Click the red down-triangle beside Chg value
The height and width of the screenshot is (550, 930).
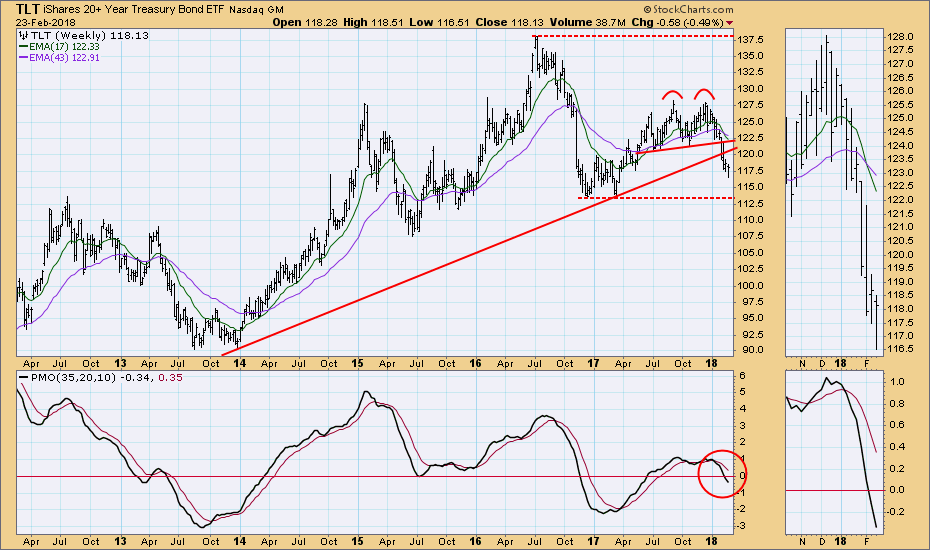(x=728, y=22)
